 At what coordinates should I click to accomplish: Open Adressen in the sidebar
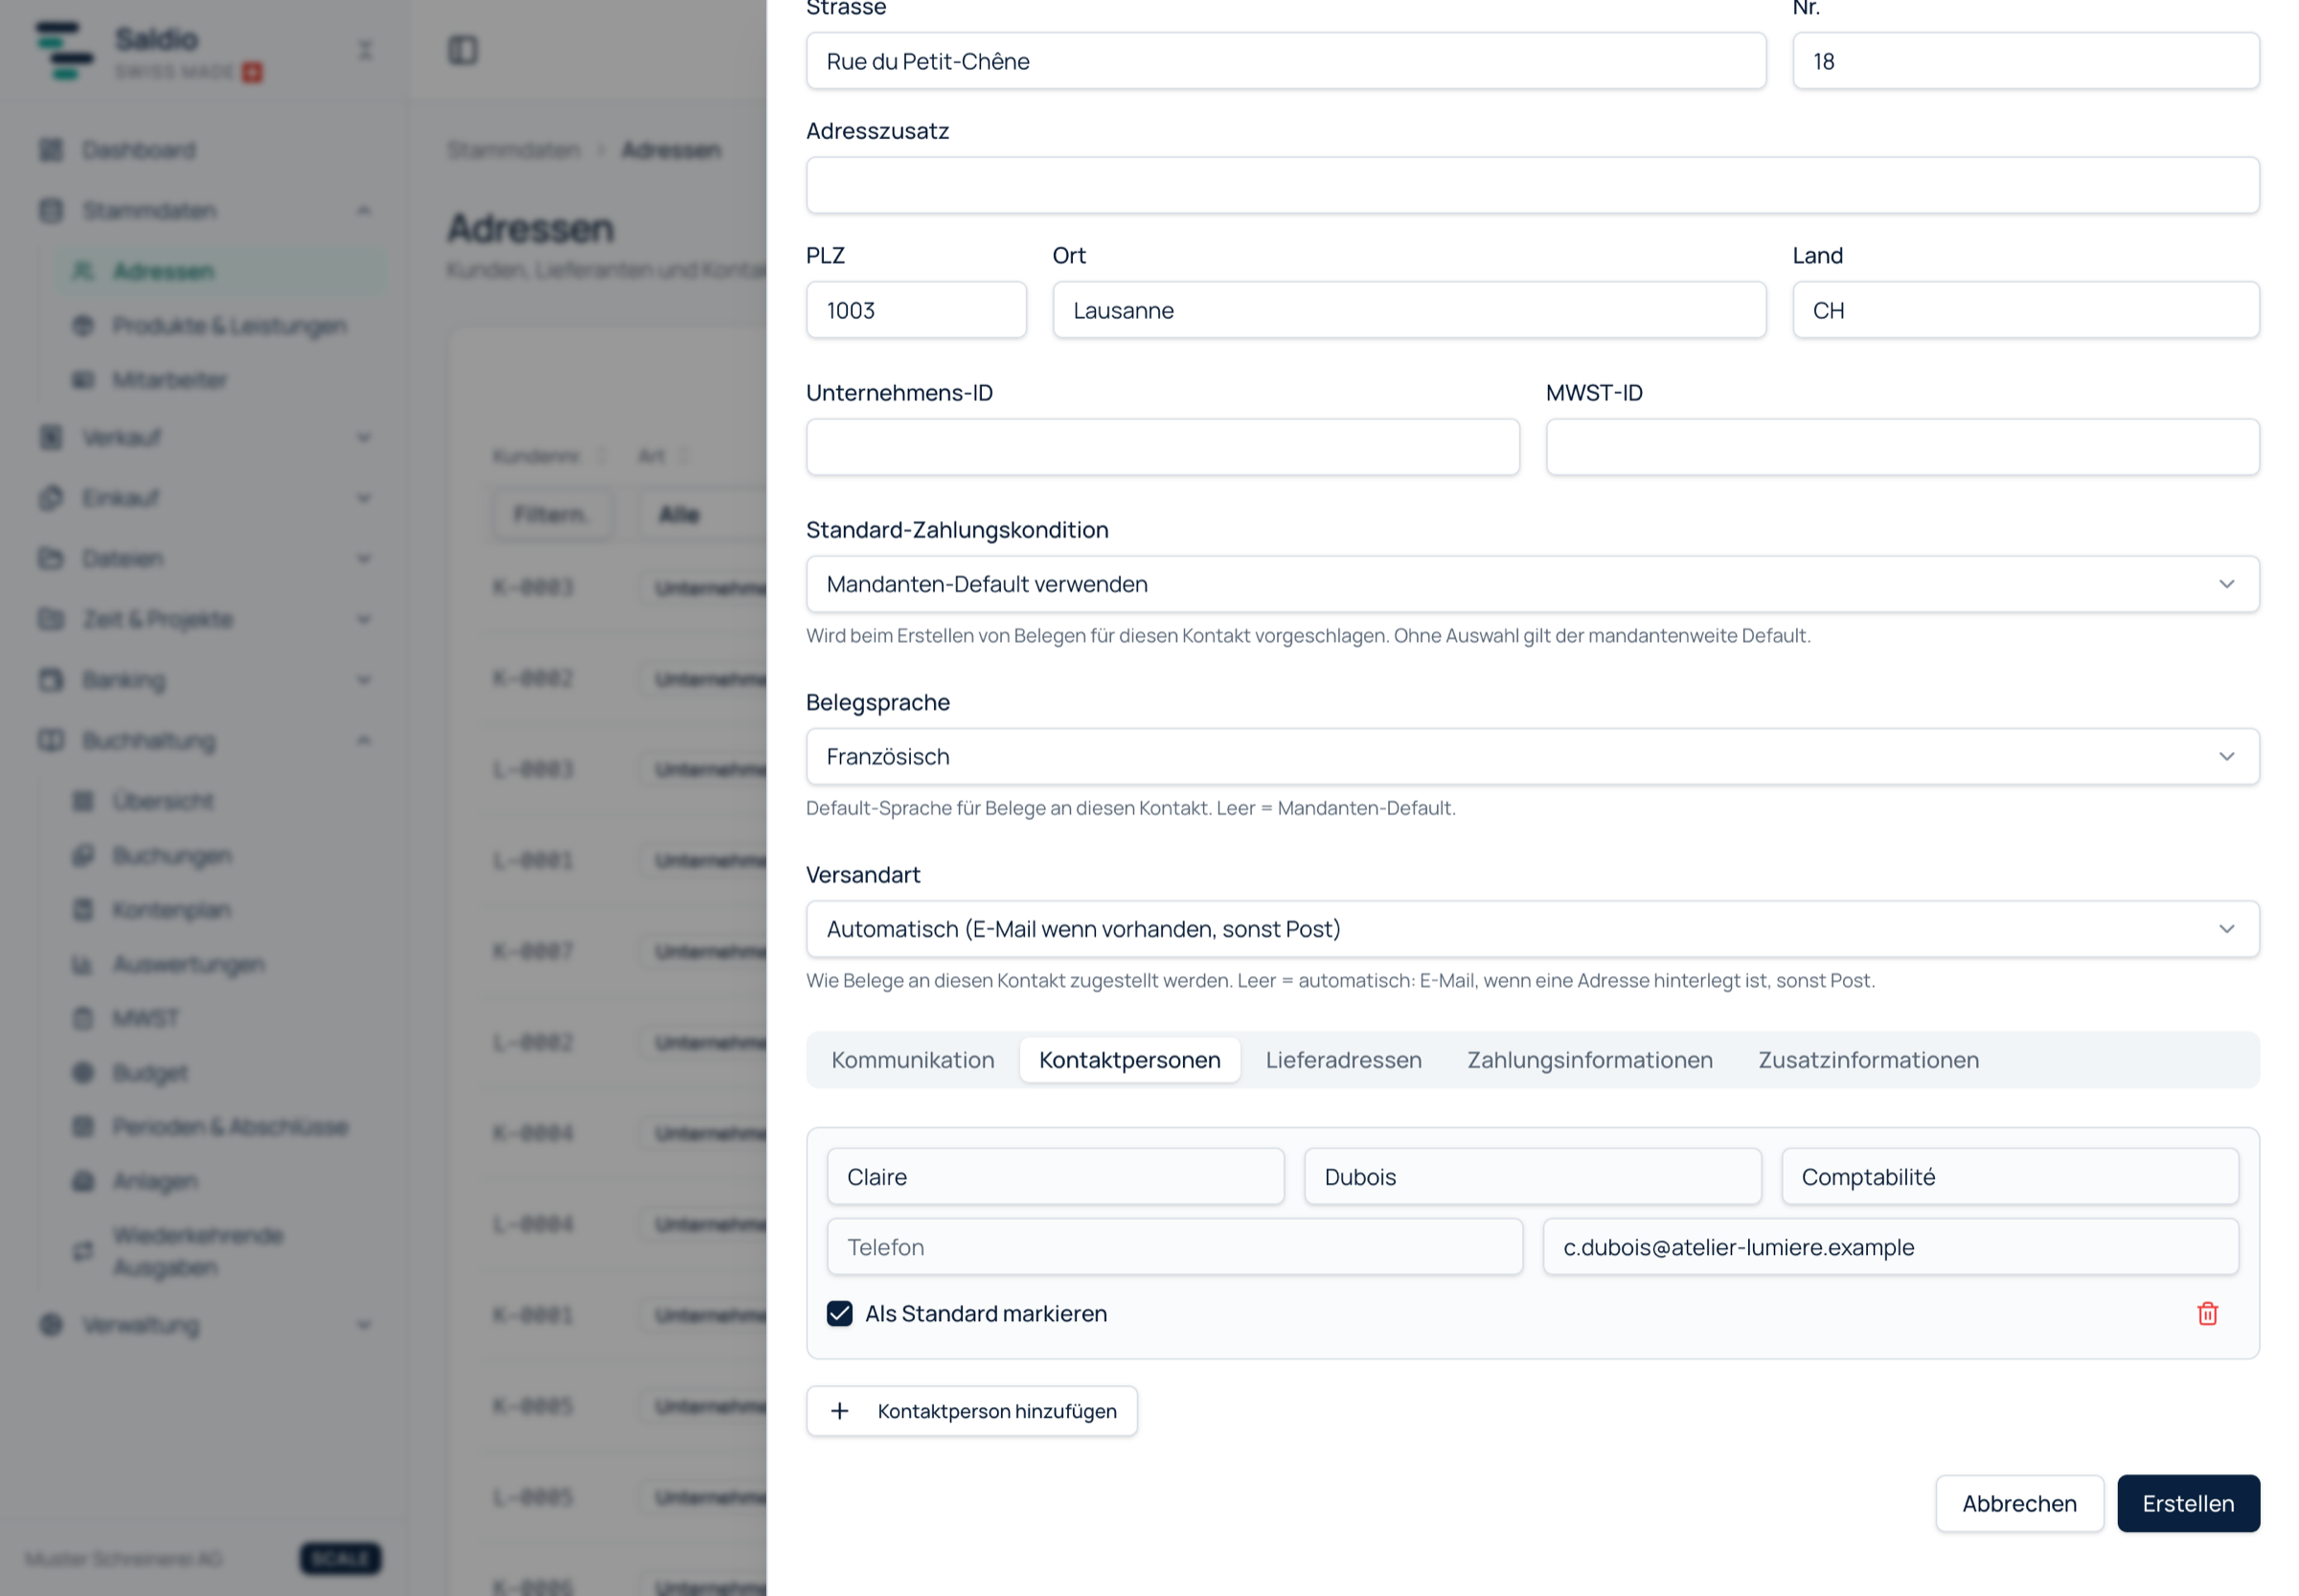pyautogui.click(x=218, y=271)
